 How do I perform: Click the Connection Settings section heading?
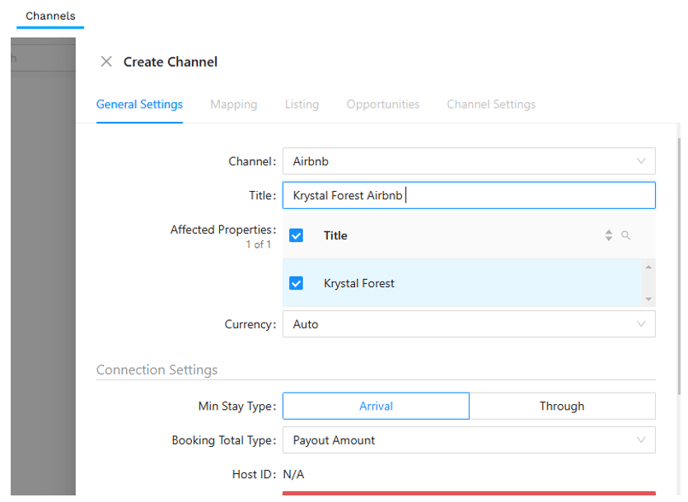[157, 370]
